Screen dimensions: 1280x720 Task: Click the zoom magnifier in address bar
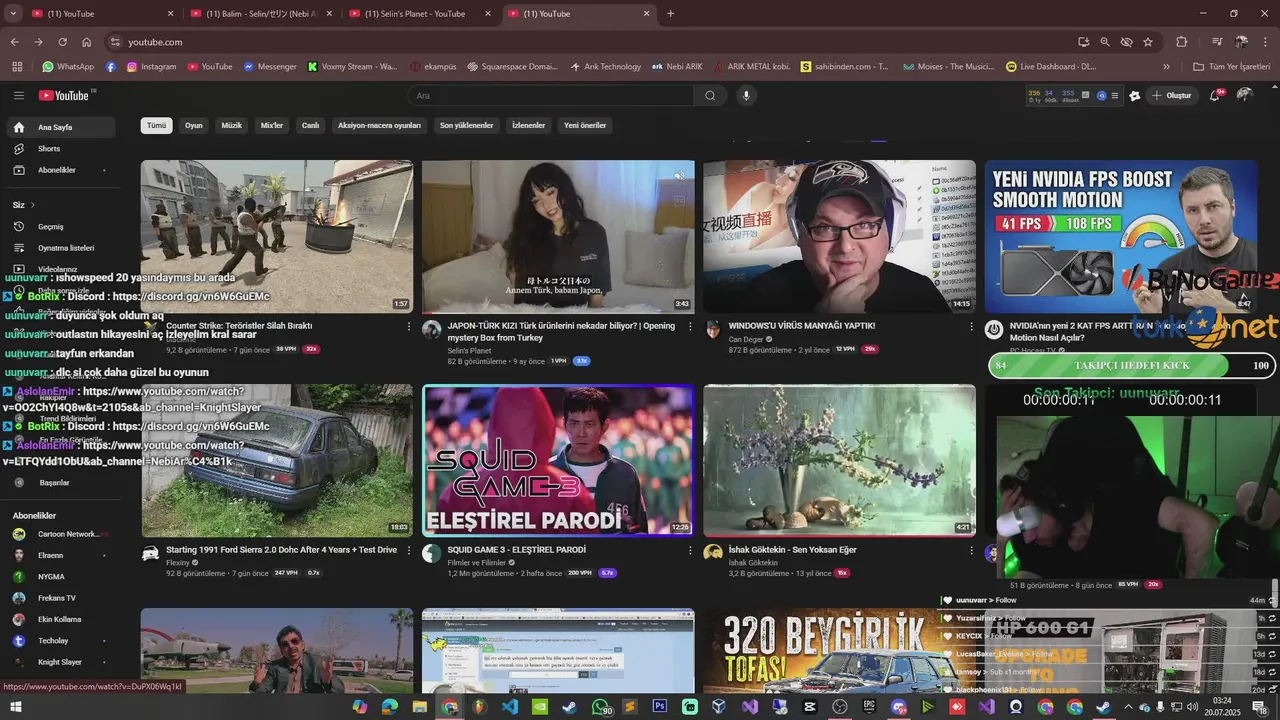1105,42
